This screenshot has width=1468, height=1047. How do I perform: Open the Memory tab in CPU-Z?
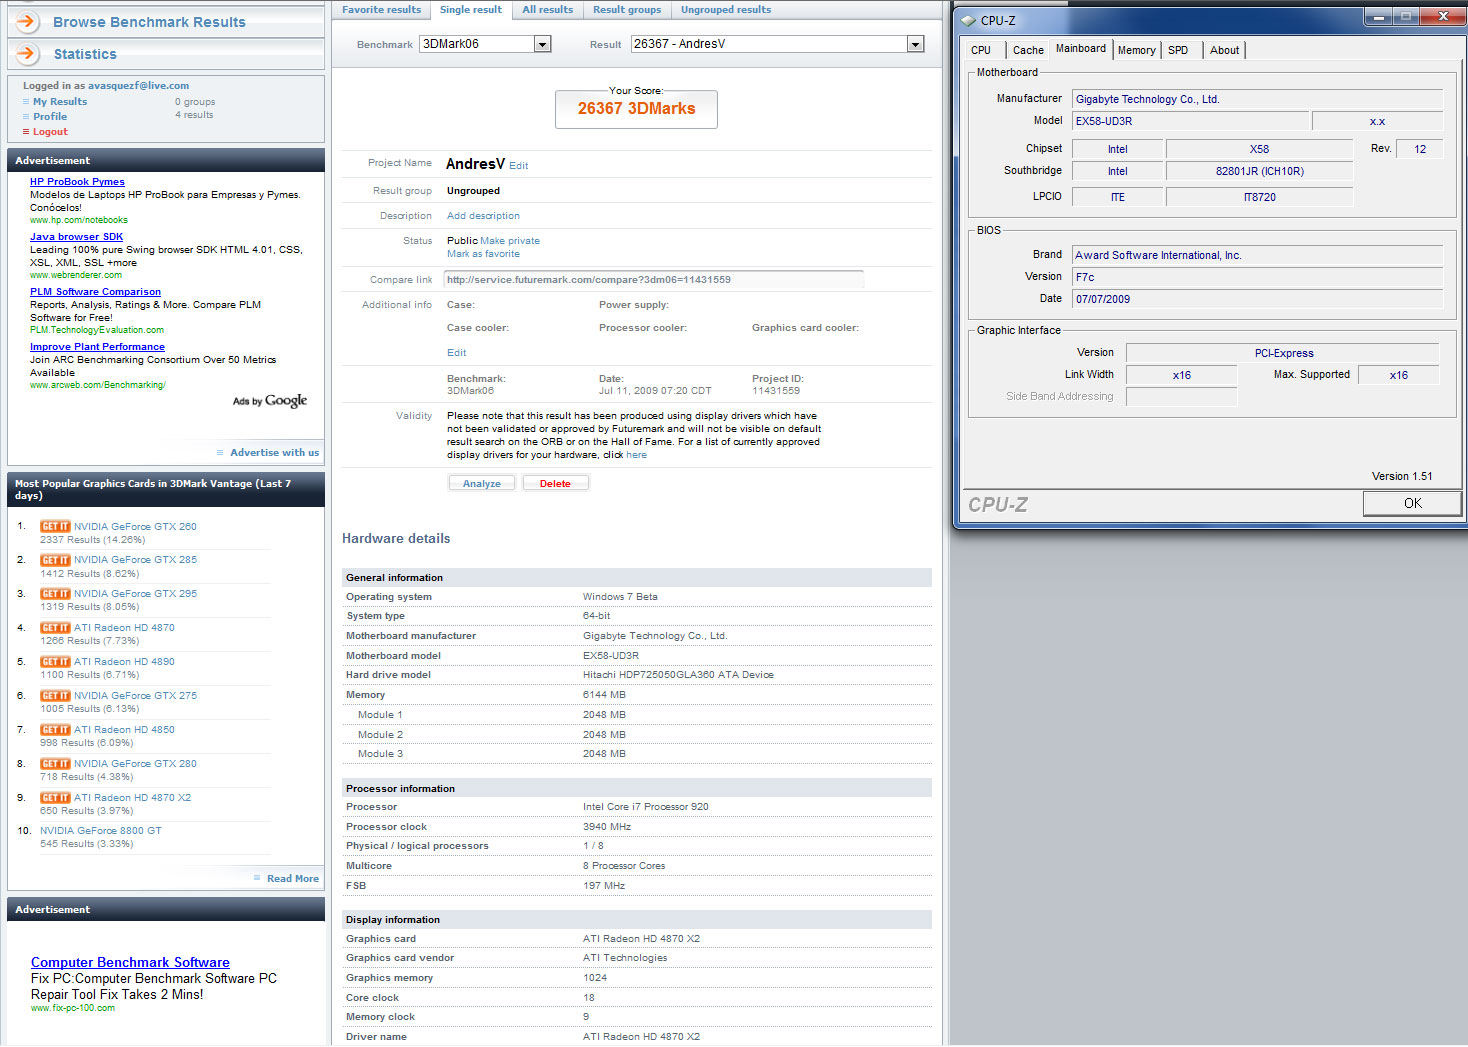click(x=1137, y=50)
